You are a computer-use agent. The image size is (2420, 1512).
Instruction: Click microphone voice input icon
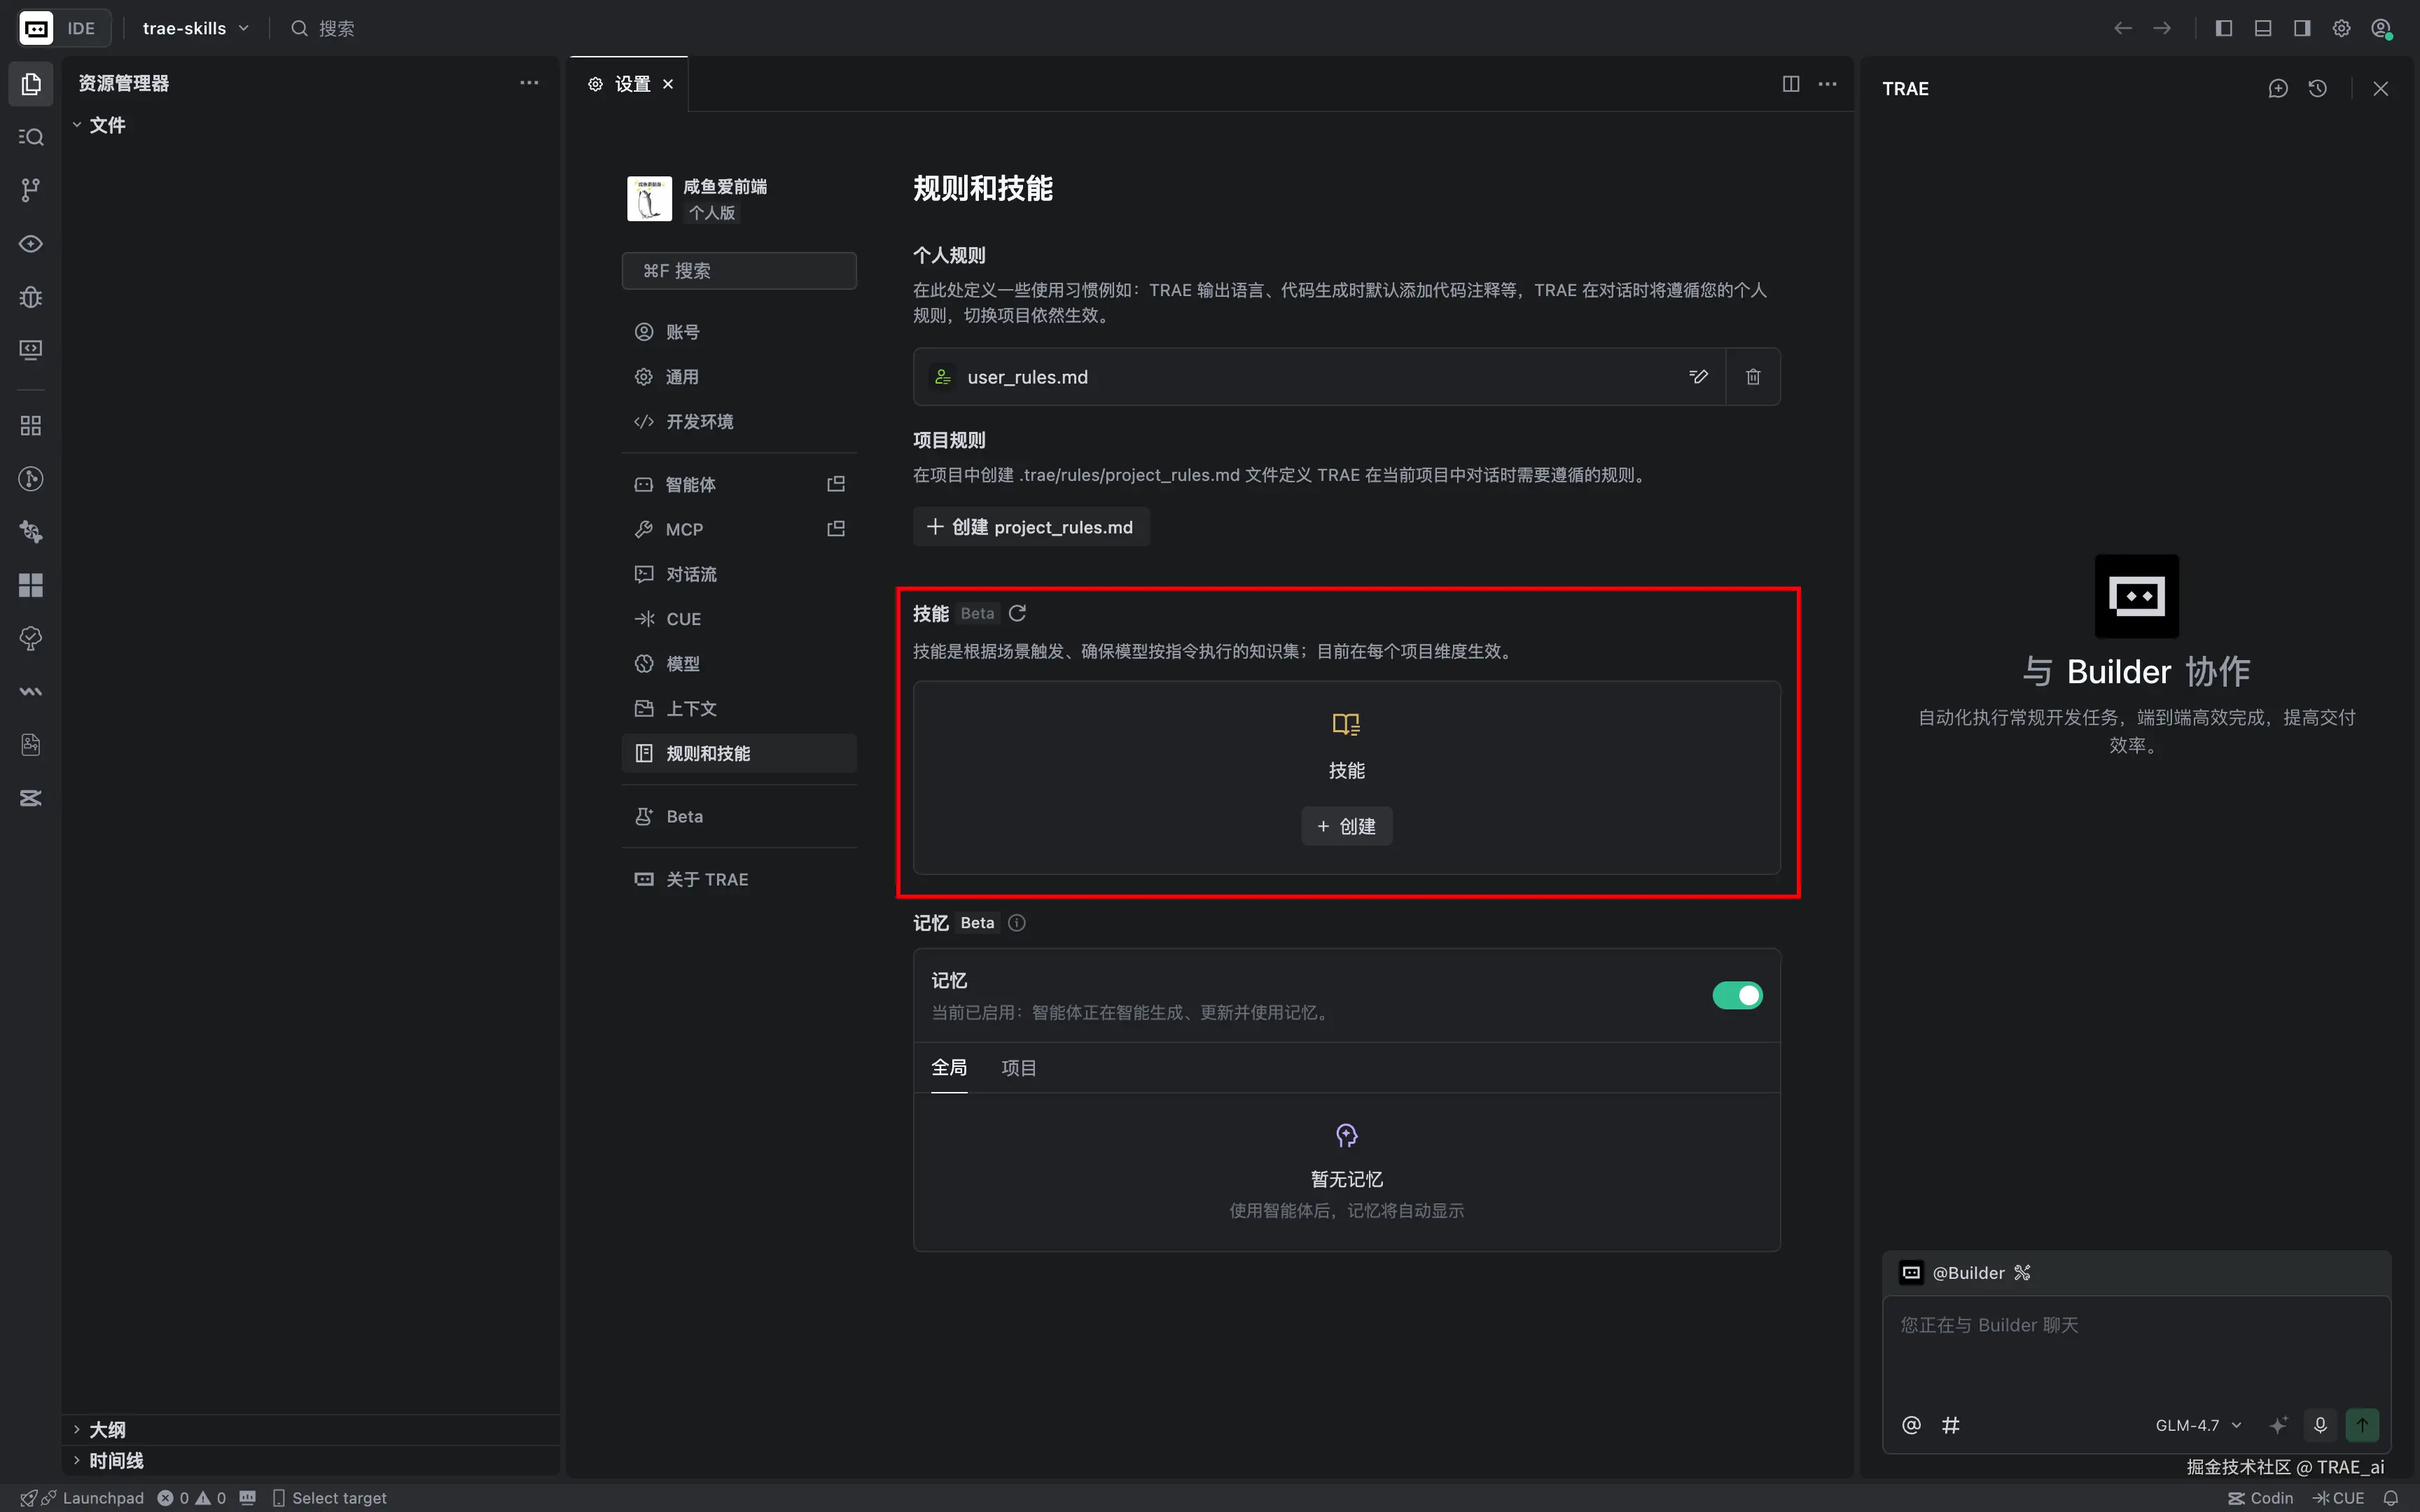coord(2320,1425)
